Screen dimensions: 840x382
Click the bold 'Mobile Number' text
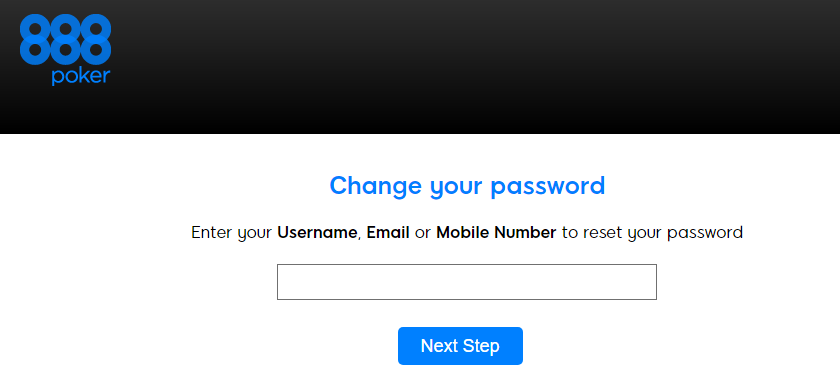(496, 233)
